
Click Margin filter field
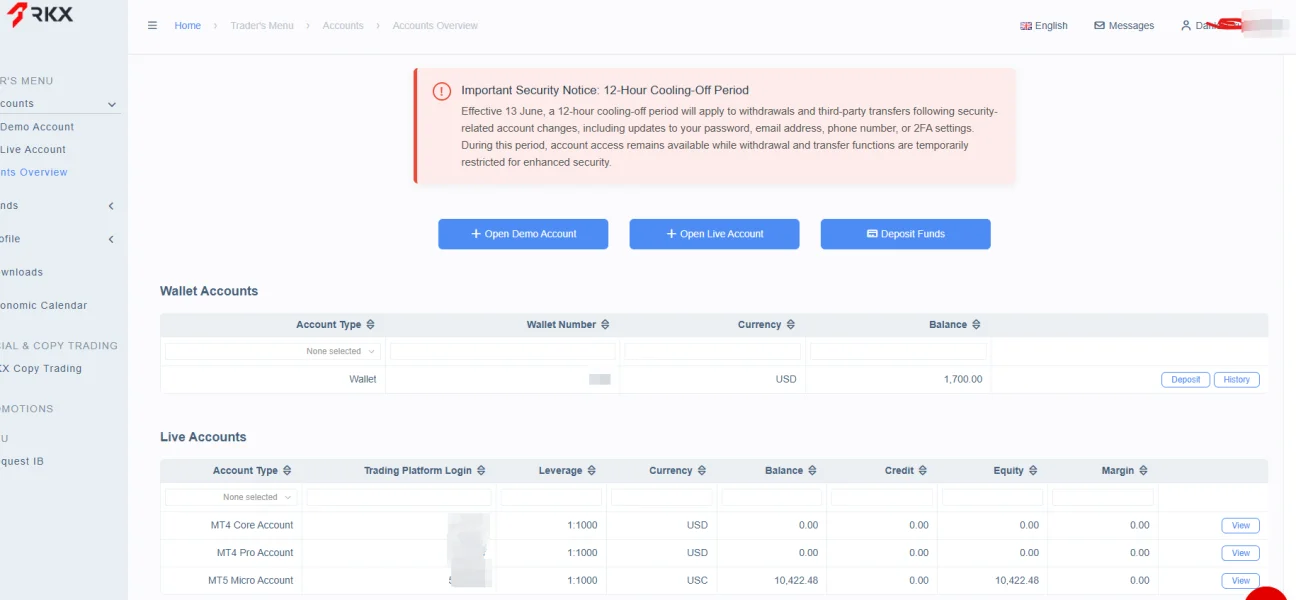[x=1103, y=497]
